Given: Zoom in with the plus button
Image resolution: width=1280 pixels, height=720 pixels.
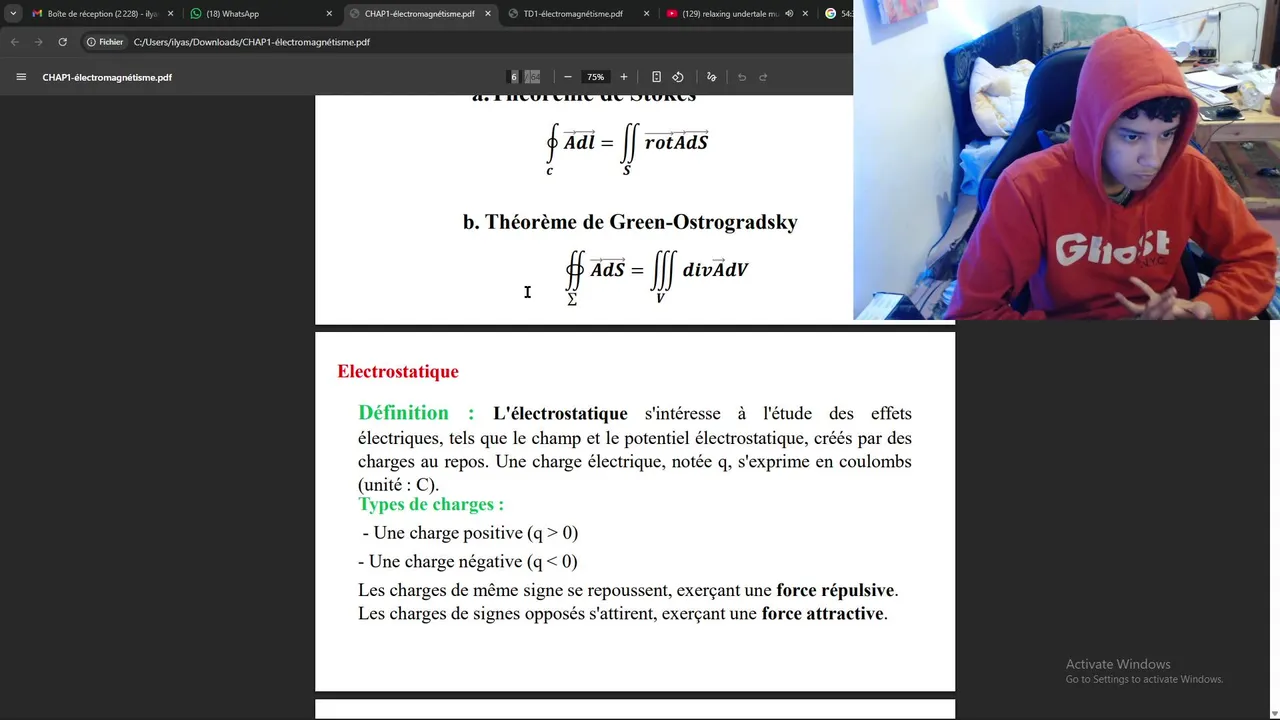Looking at the screenshot, I should tap(624, 77).
